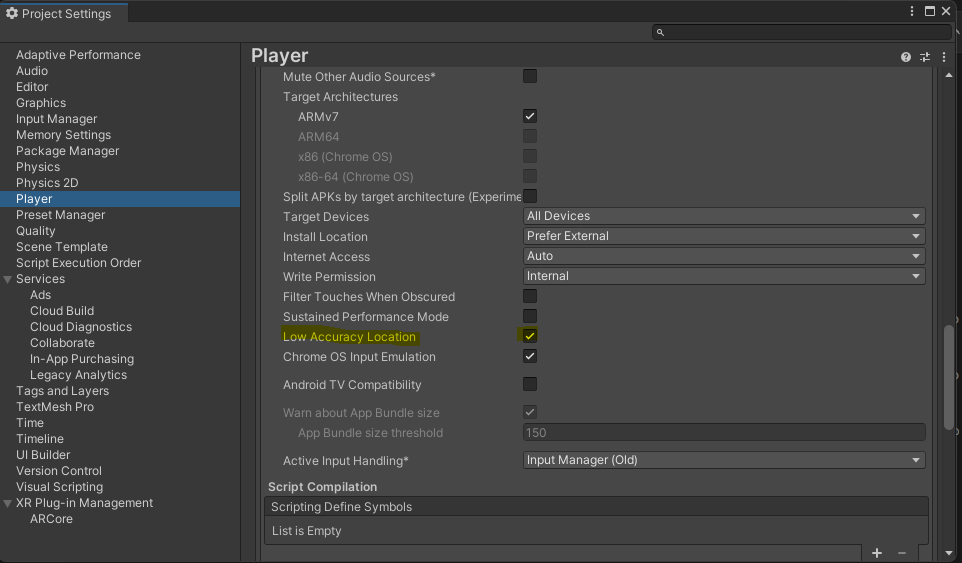
Task: Toggle Split APKs by target architecture
Action: coord(529,196)
